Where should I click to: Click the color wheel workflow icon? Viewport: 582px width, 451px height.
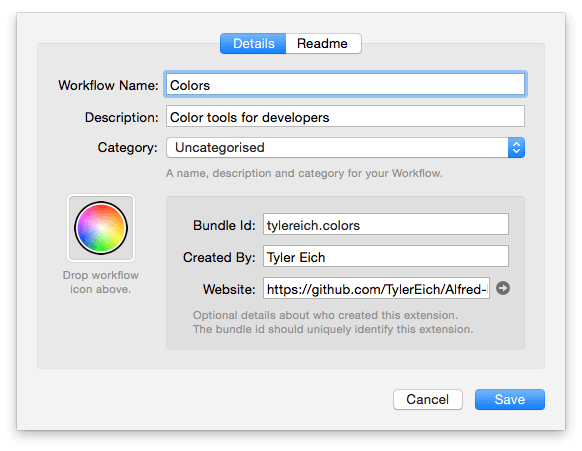pos(101,228)
